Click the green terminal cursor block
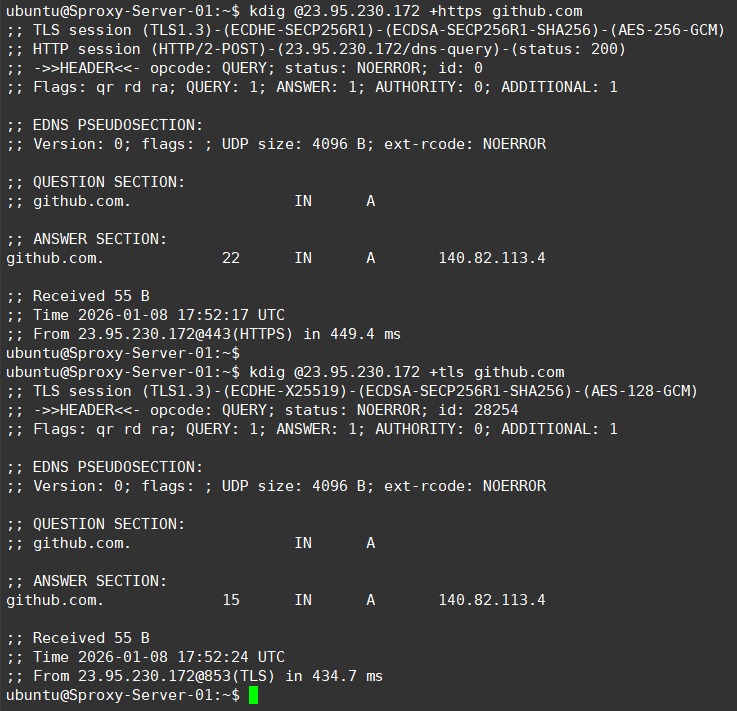 point(254,694)
